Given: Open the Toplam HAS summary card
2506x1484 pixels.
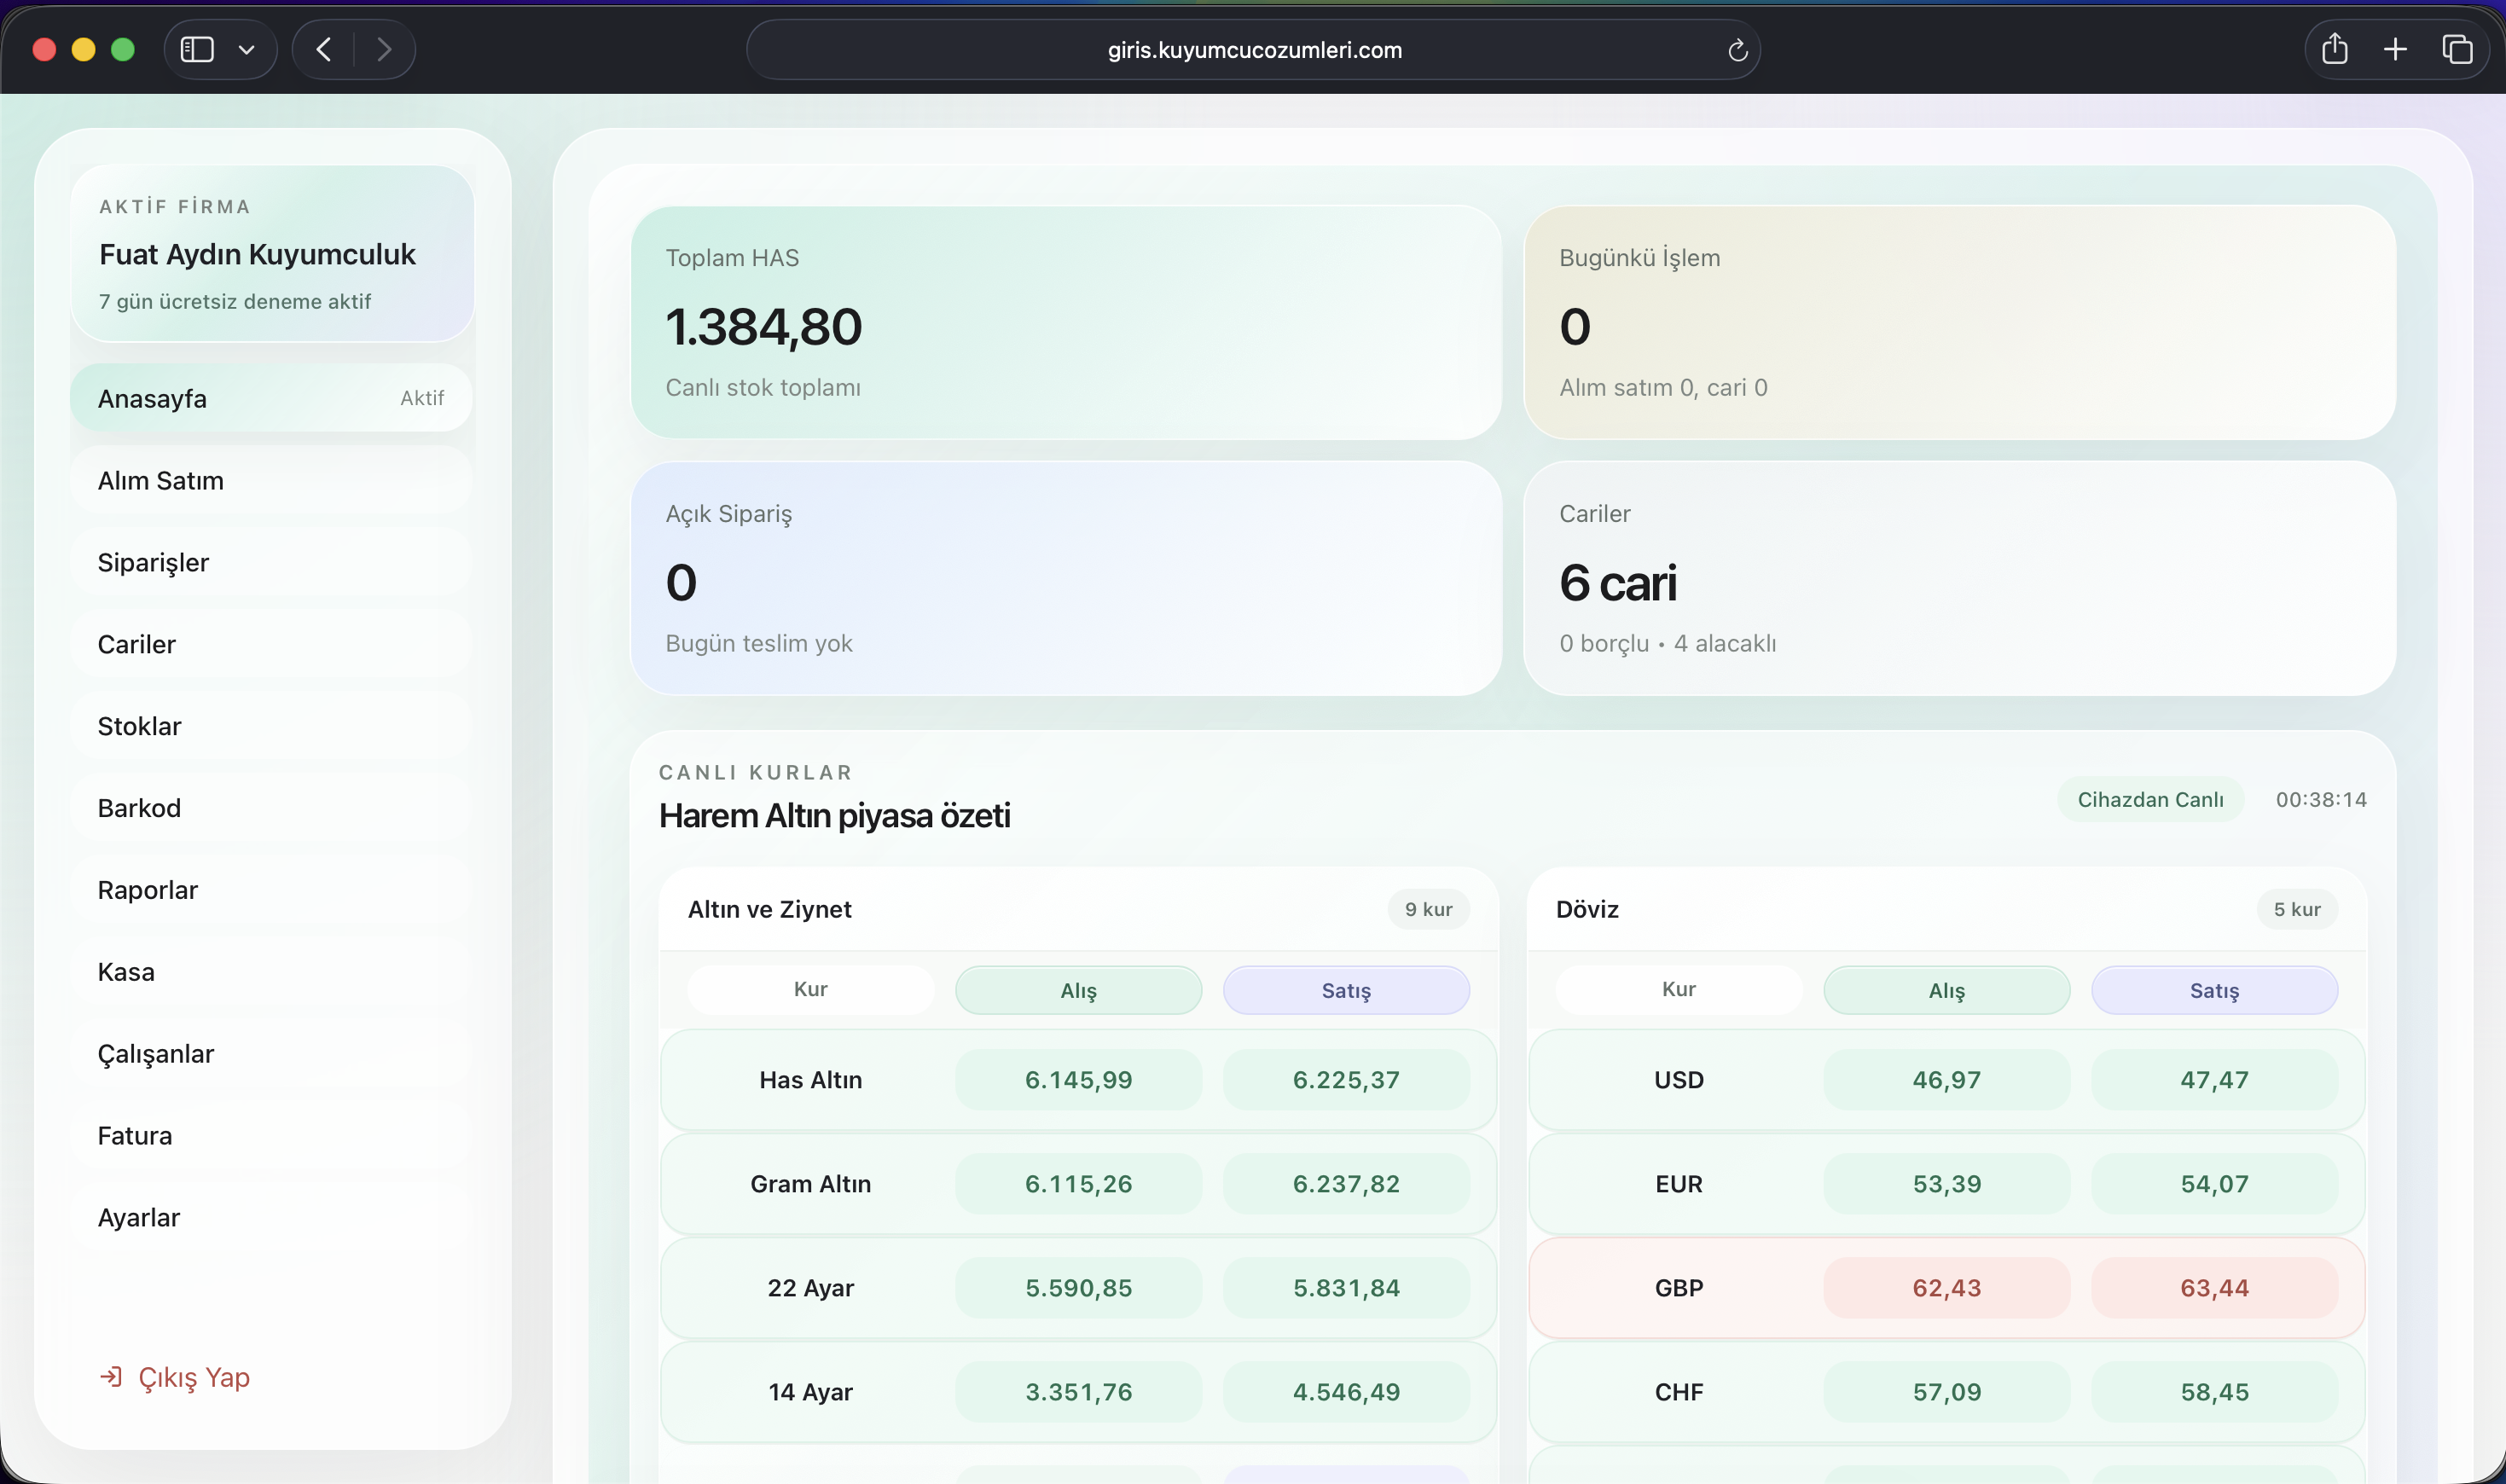Looking at the screenshot, I should coord(1066,322).
